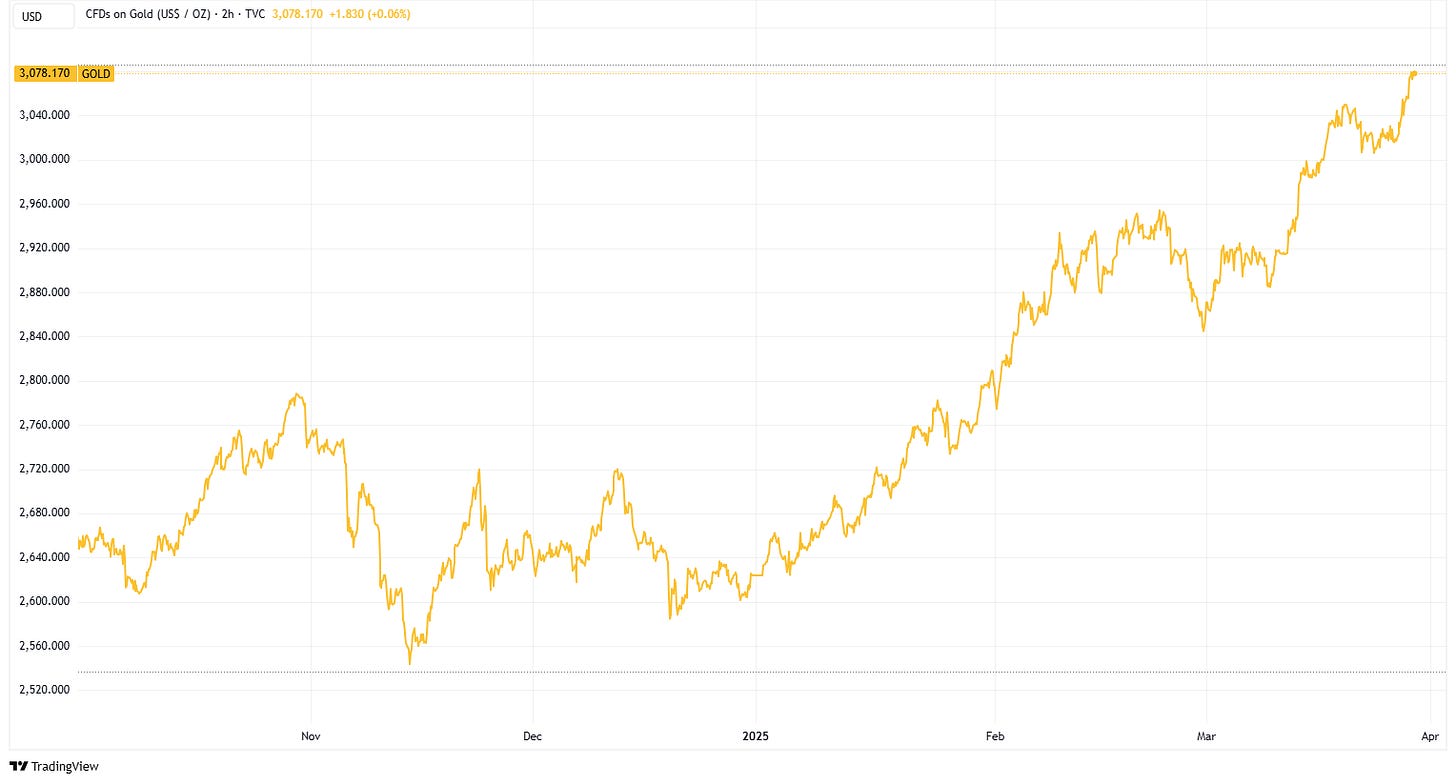Click the 3,078.170 current price tag
This screenshot has height=782, width=1456.
click(x=44, y=73)
